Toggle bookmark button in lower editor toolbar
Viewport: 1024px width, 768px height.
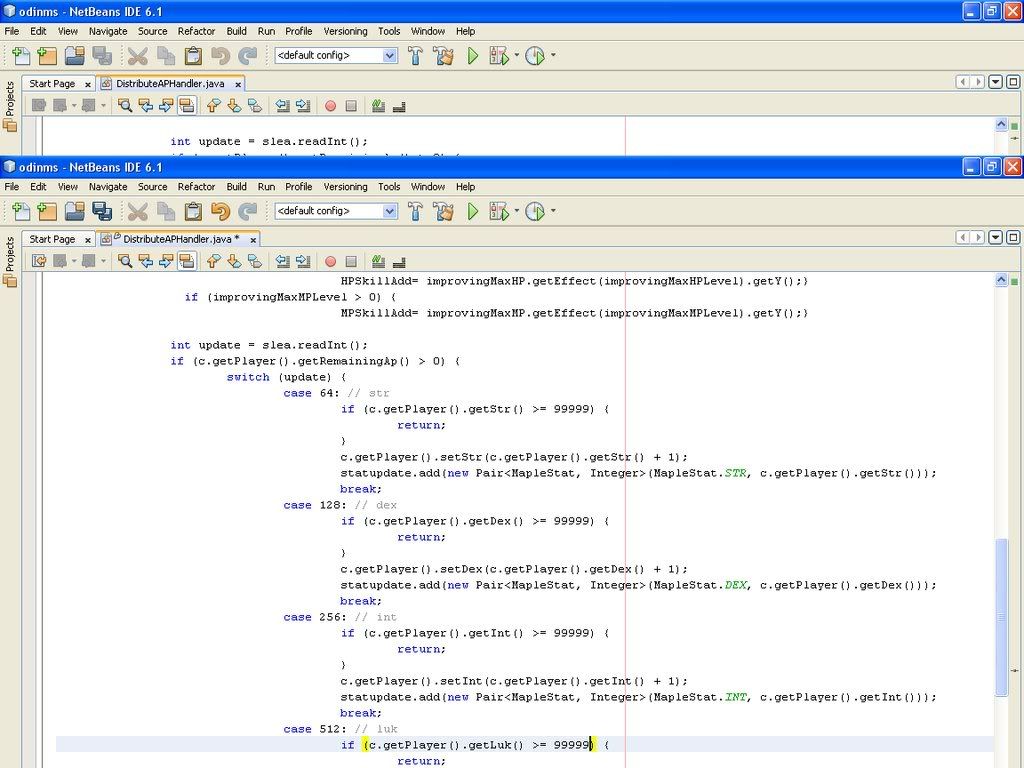point(255,261)
